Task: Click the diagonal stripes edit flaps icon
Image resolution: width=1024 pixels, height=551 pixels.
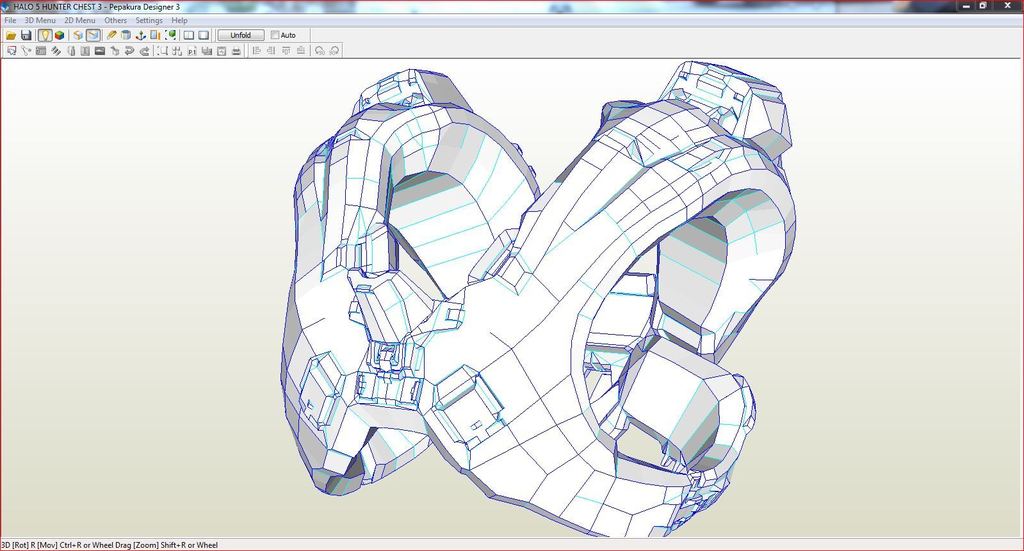Action: click(56, 51)
